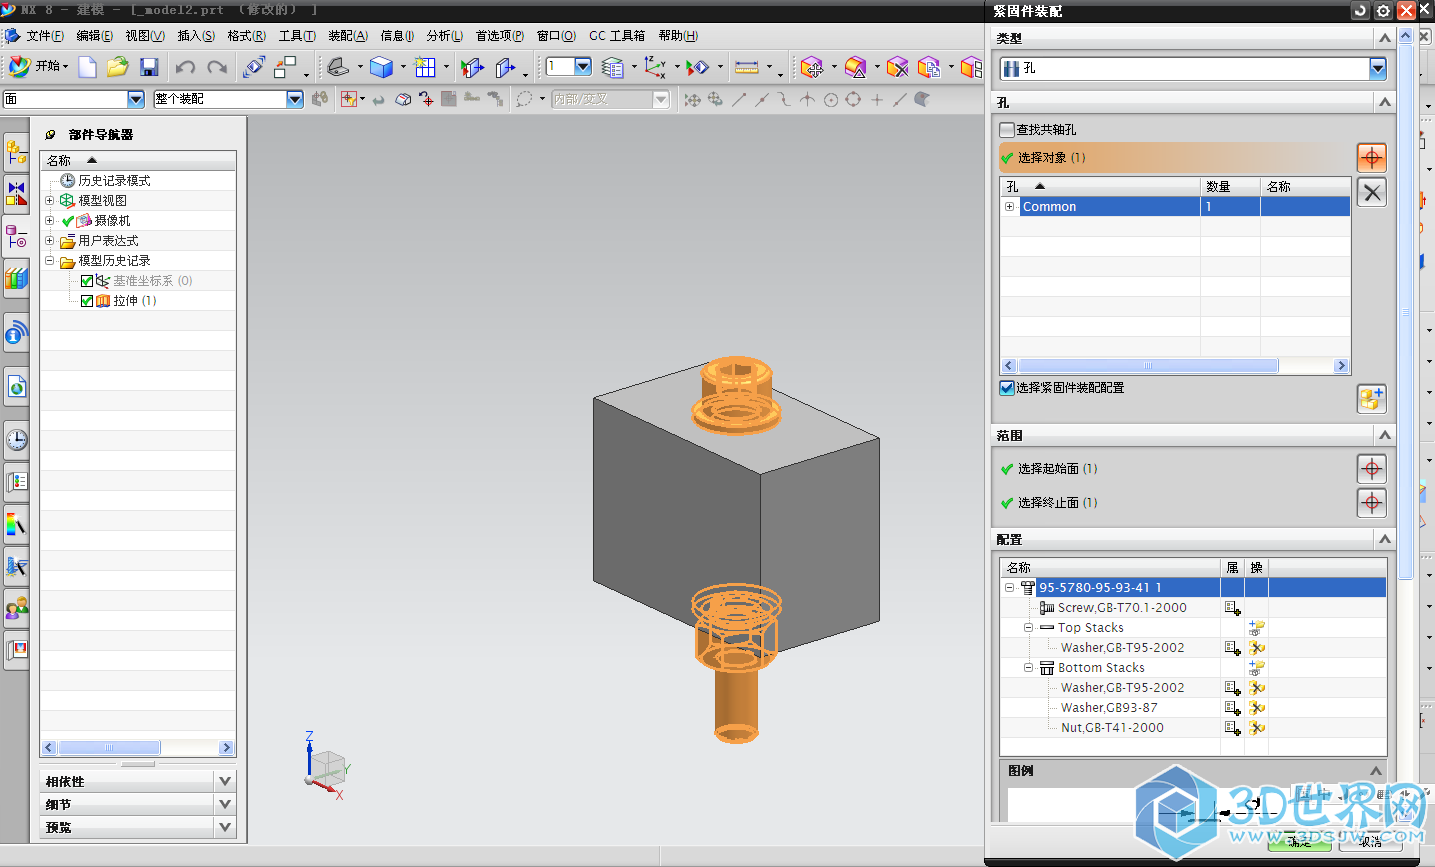Reset the fastener assembly dialog
Screen dimensions: 1435x867
pyautogui.click(x=1360, y=10)
